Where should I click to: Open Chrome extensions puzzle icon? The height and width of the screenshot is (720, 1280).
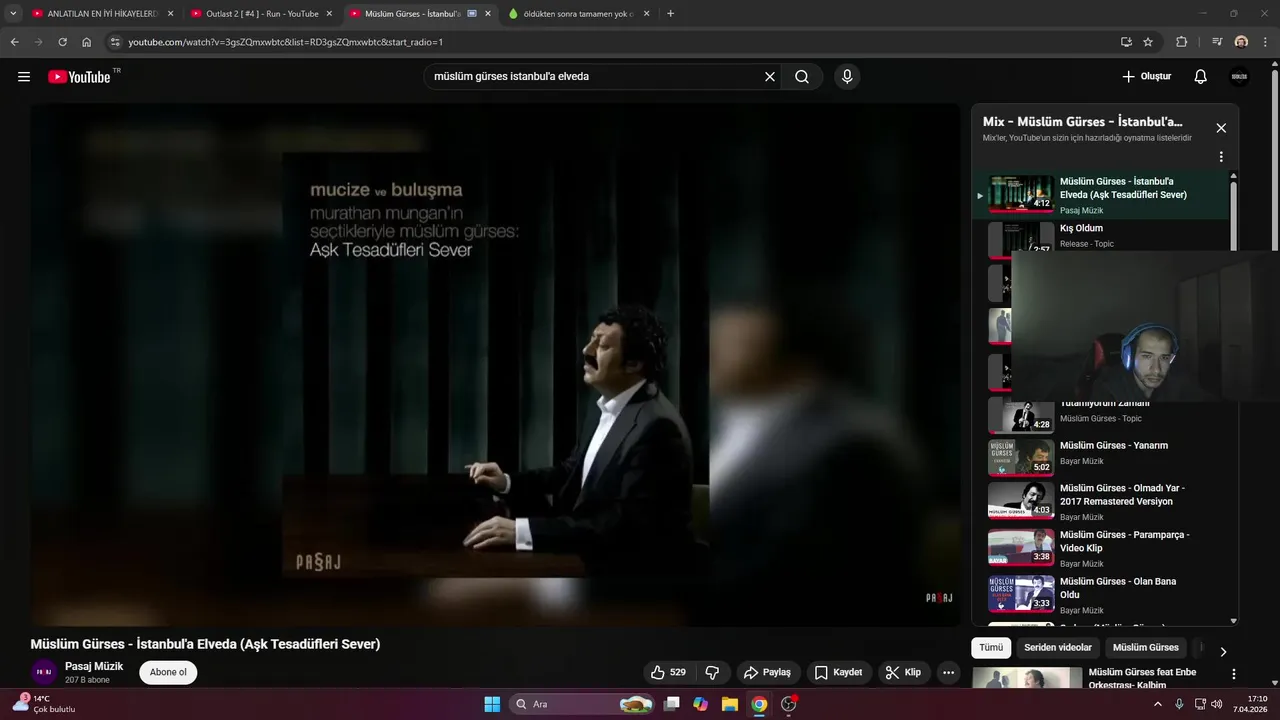(1182, 42)
